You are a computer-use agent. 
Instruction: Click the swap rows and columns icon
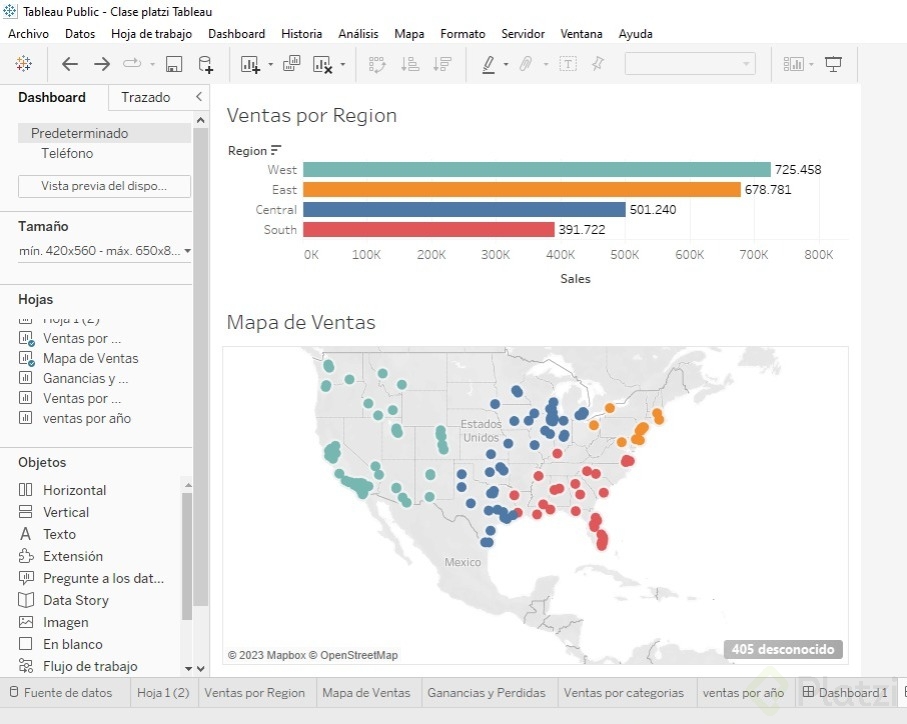coord(377,64)
